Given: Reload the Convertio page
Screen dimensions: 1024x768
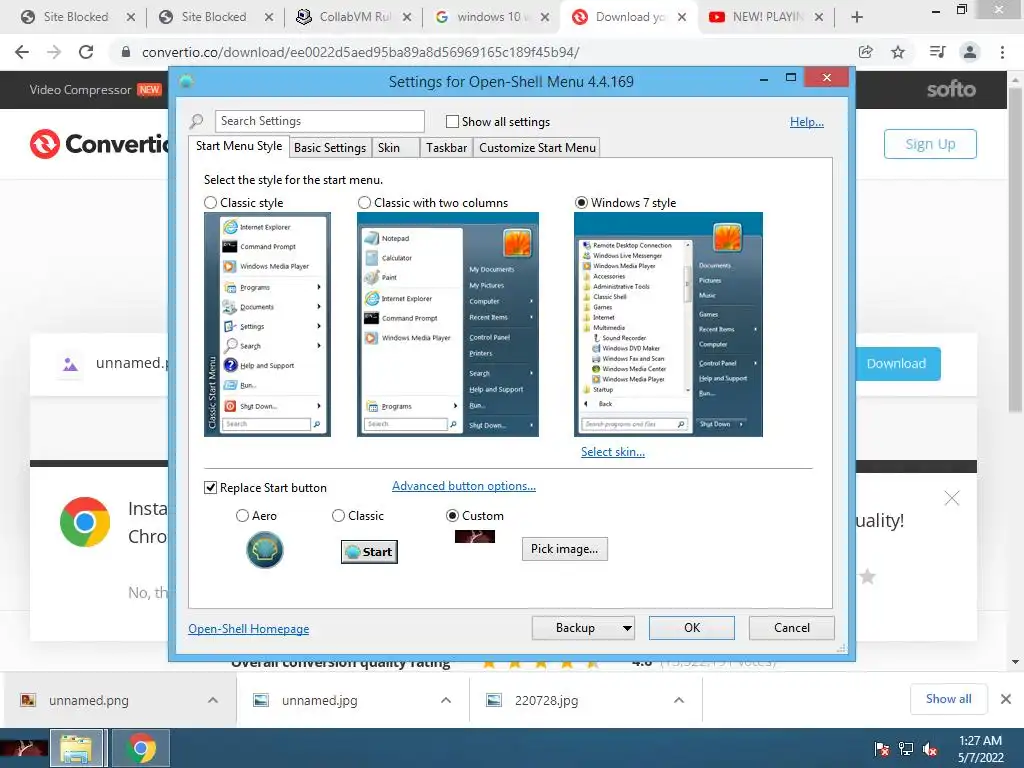Looking at the screenshot, I should pyautogui.click(x=86, y=52).
